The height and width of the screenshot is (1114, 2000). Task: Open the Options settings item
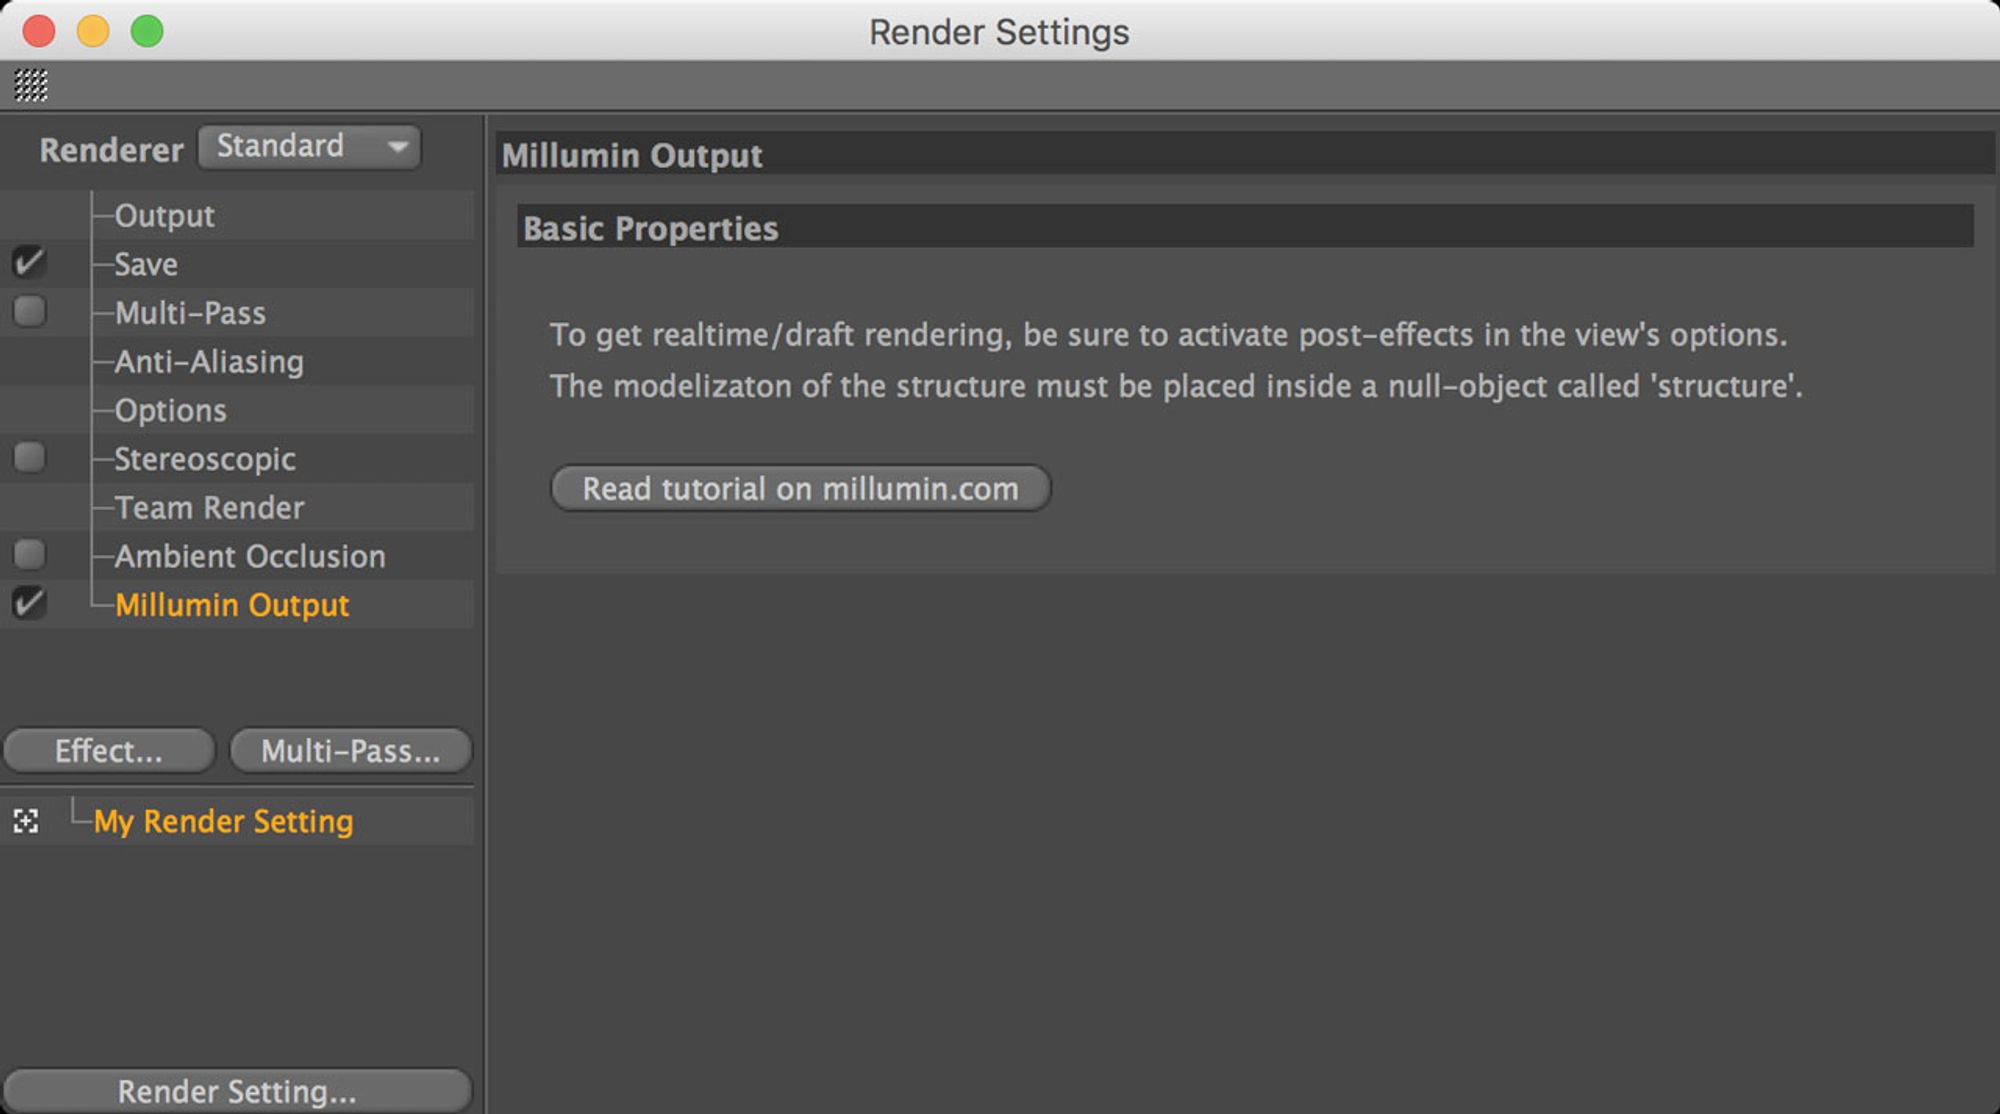(170, 411)
